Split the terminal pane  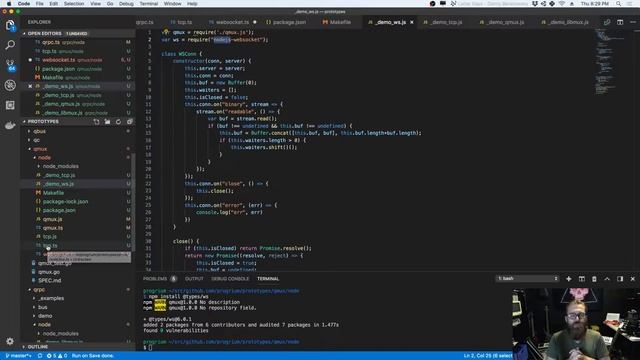[x=582, y=279]
